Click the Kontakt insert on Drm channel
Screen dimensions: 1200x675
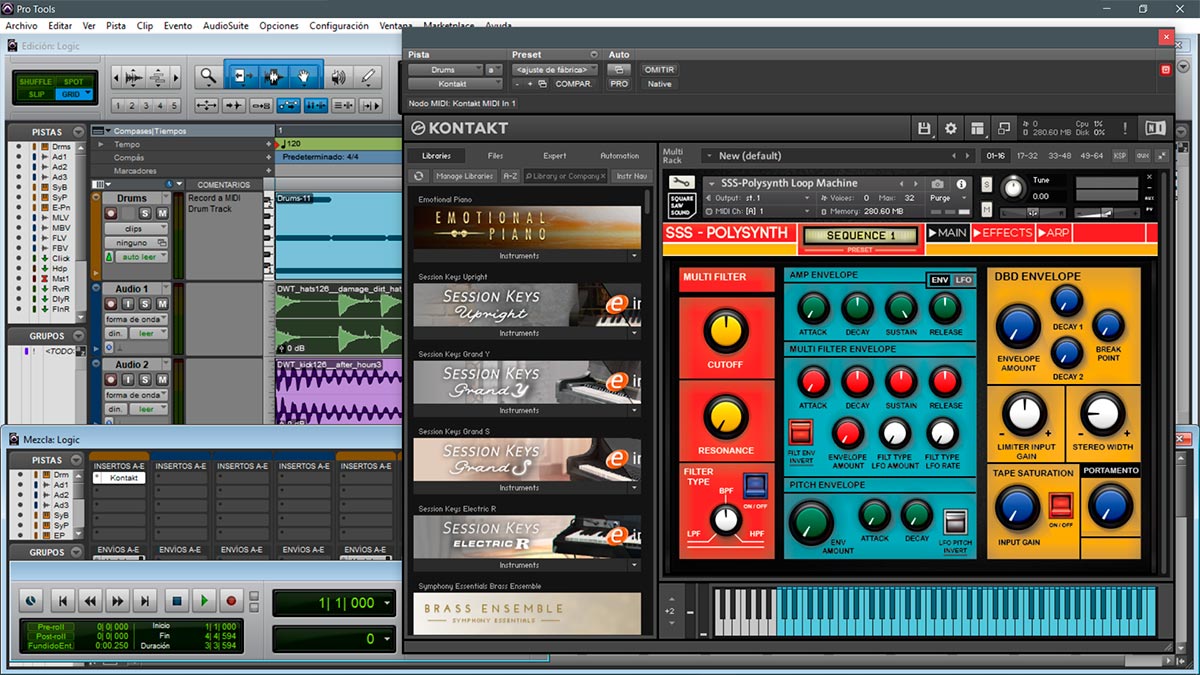pos(119,478)
